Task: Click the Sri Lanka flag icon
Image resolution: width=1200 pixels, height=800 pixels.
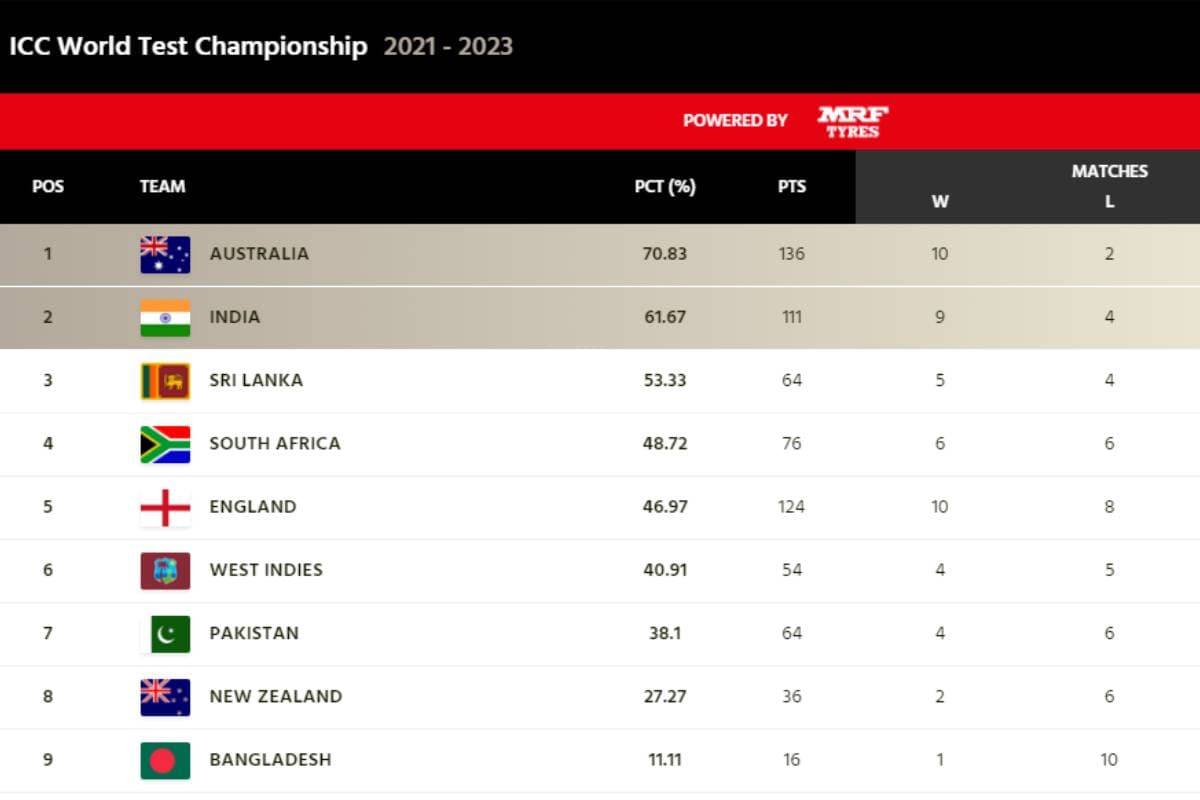Action: [165, 380]
